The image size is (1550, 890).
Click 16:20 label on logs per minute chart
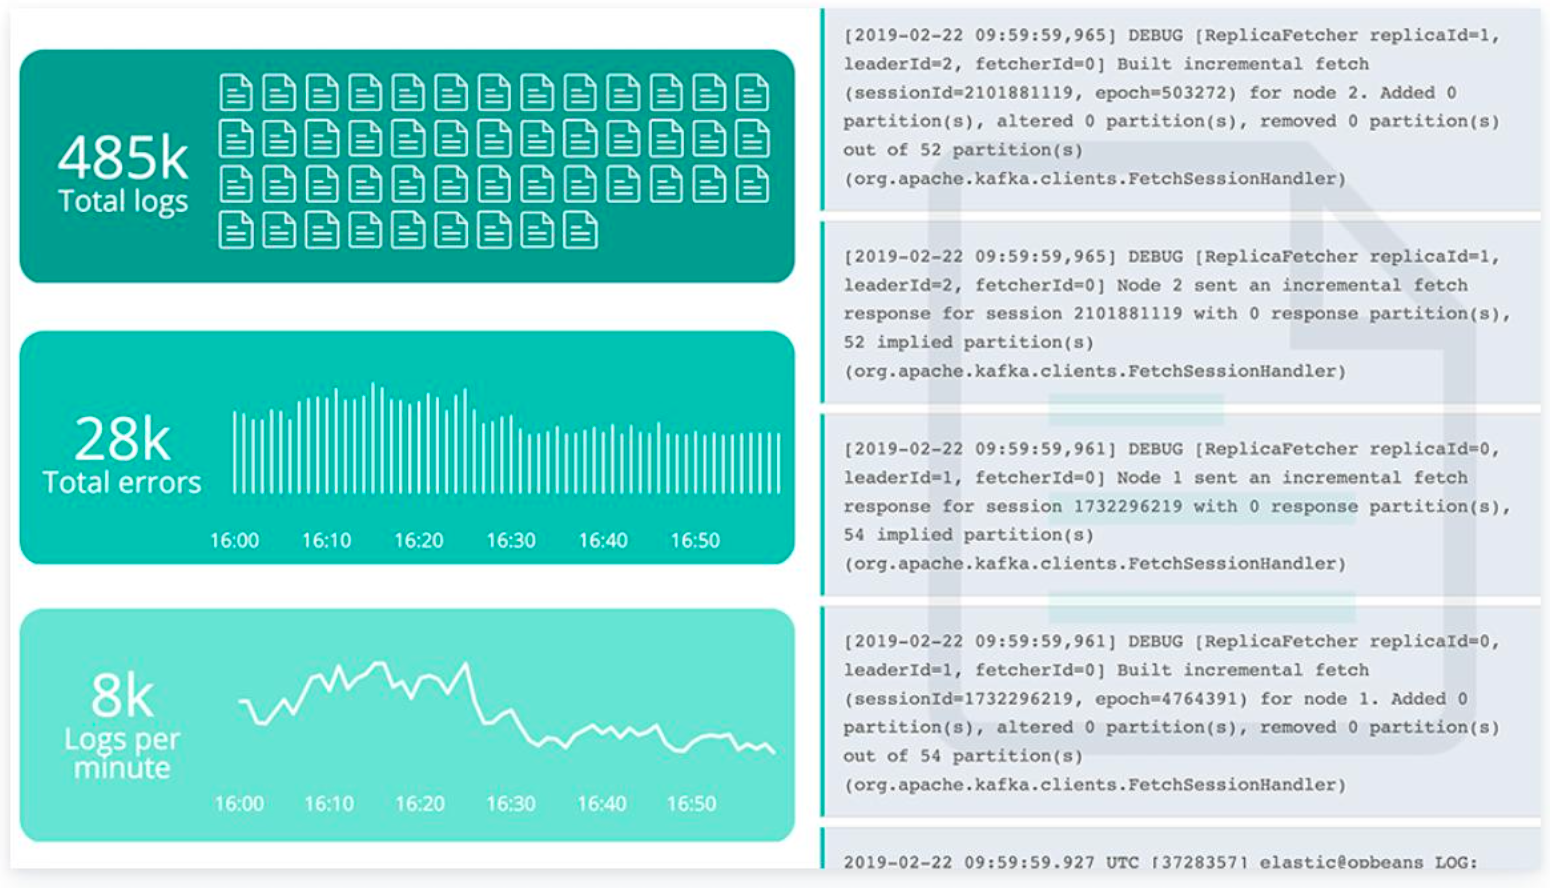[x=420, y=804]
